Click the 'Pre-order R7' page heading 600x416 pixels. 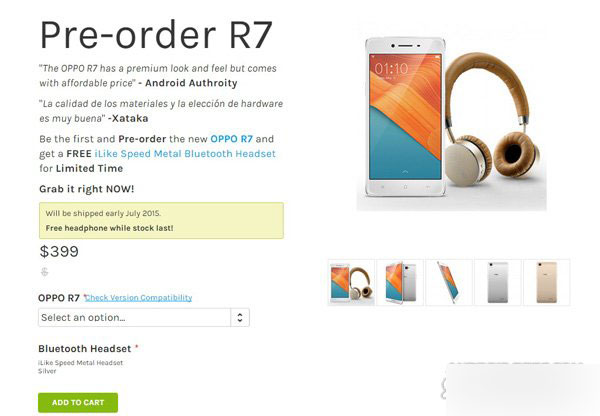coord(156,35)
